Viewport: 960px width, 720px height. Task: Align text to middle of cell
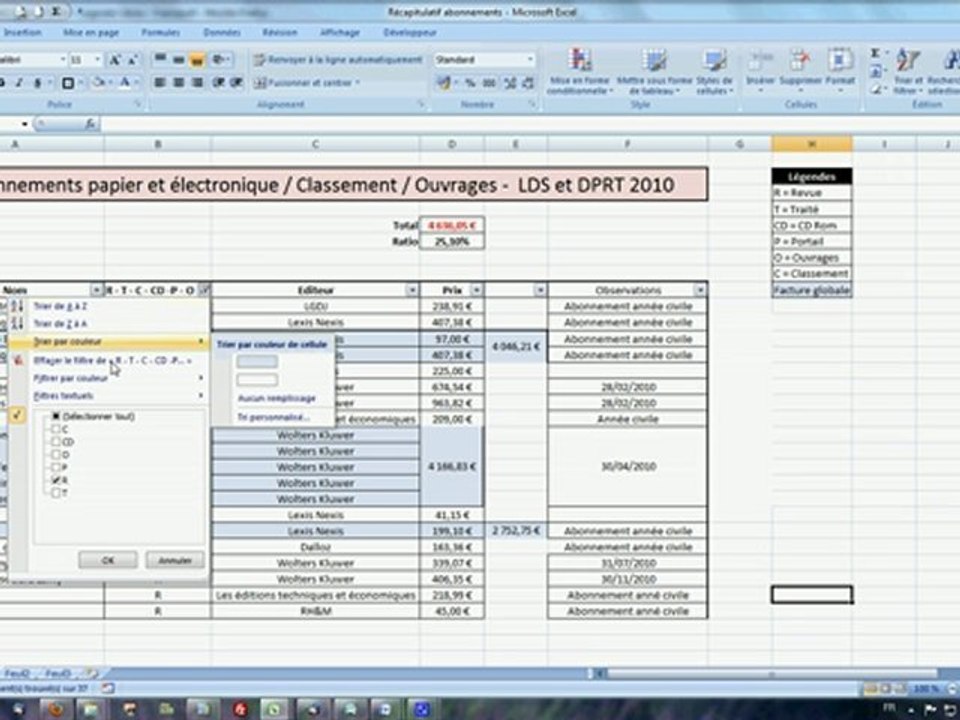coord(179,59)
